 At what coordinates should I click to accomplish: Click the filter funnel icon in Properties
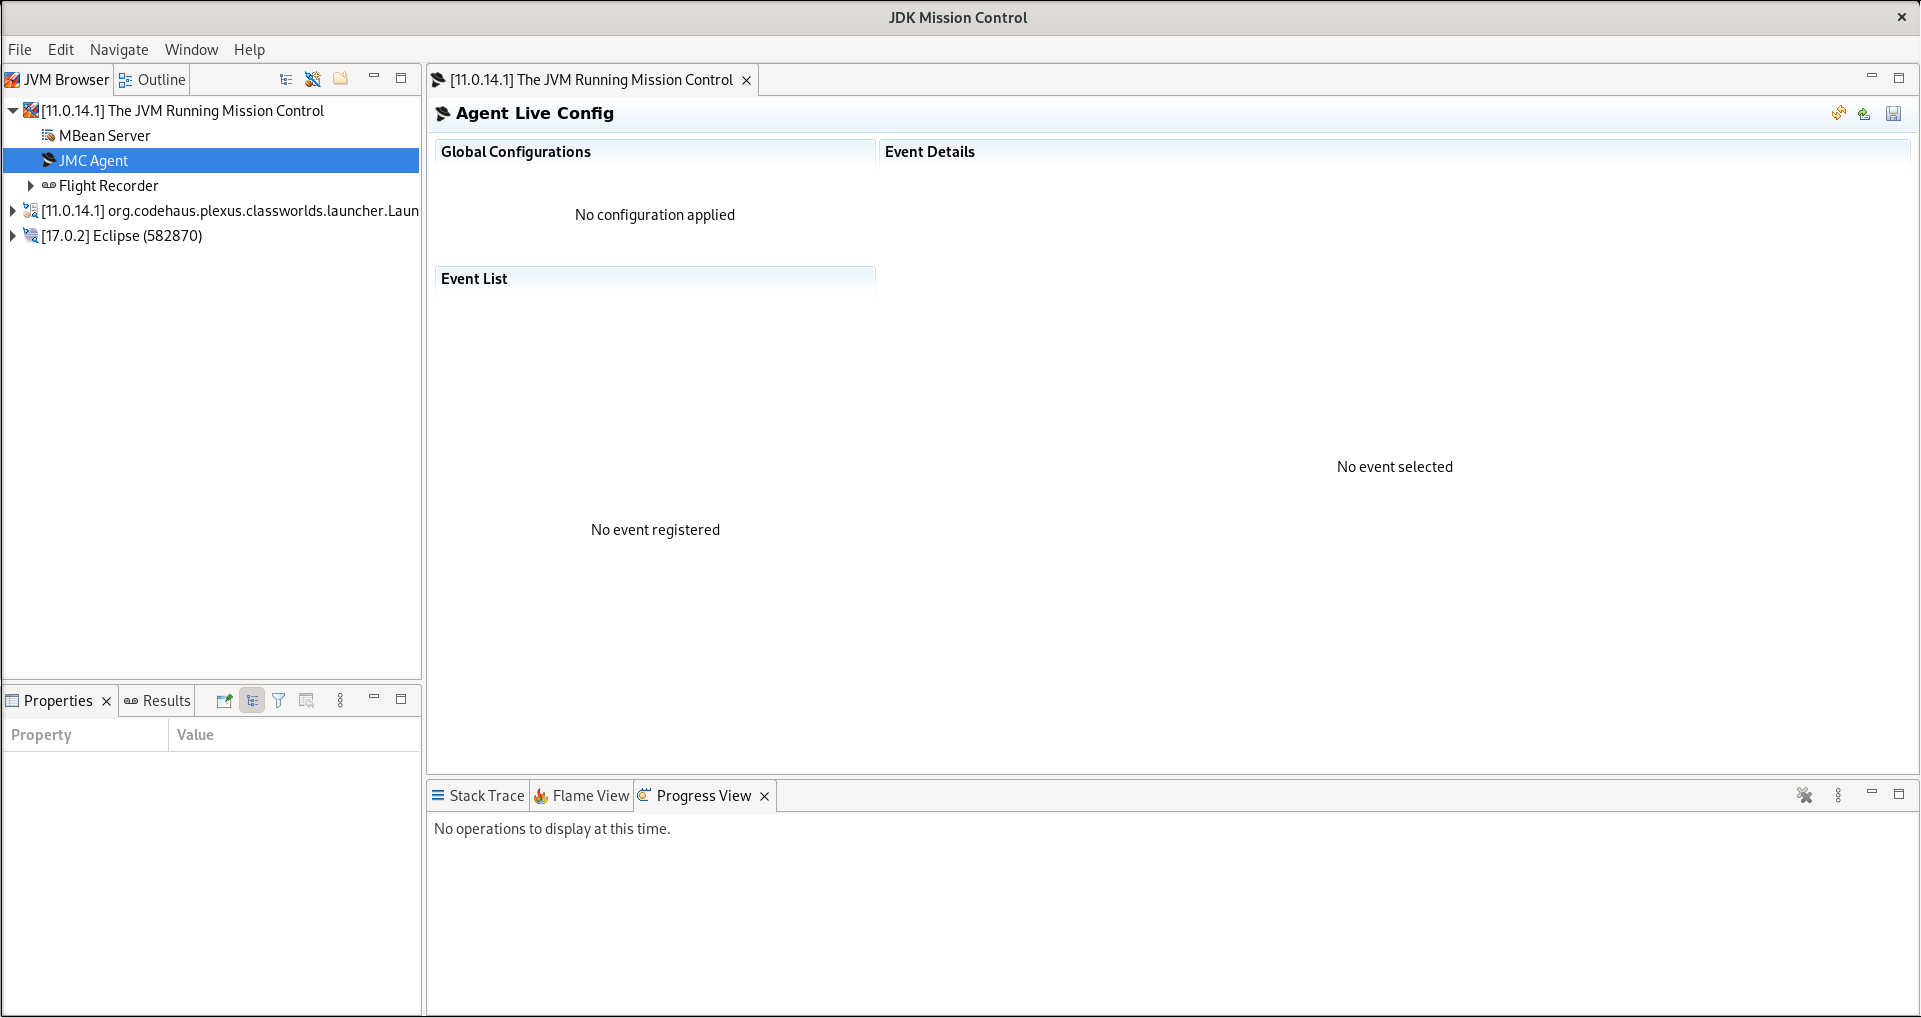[279, 701]
